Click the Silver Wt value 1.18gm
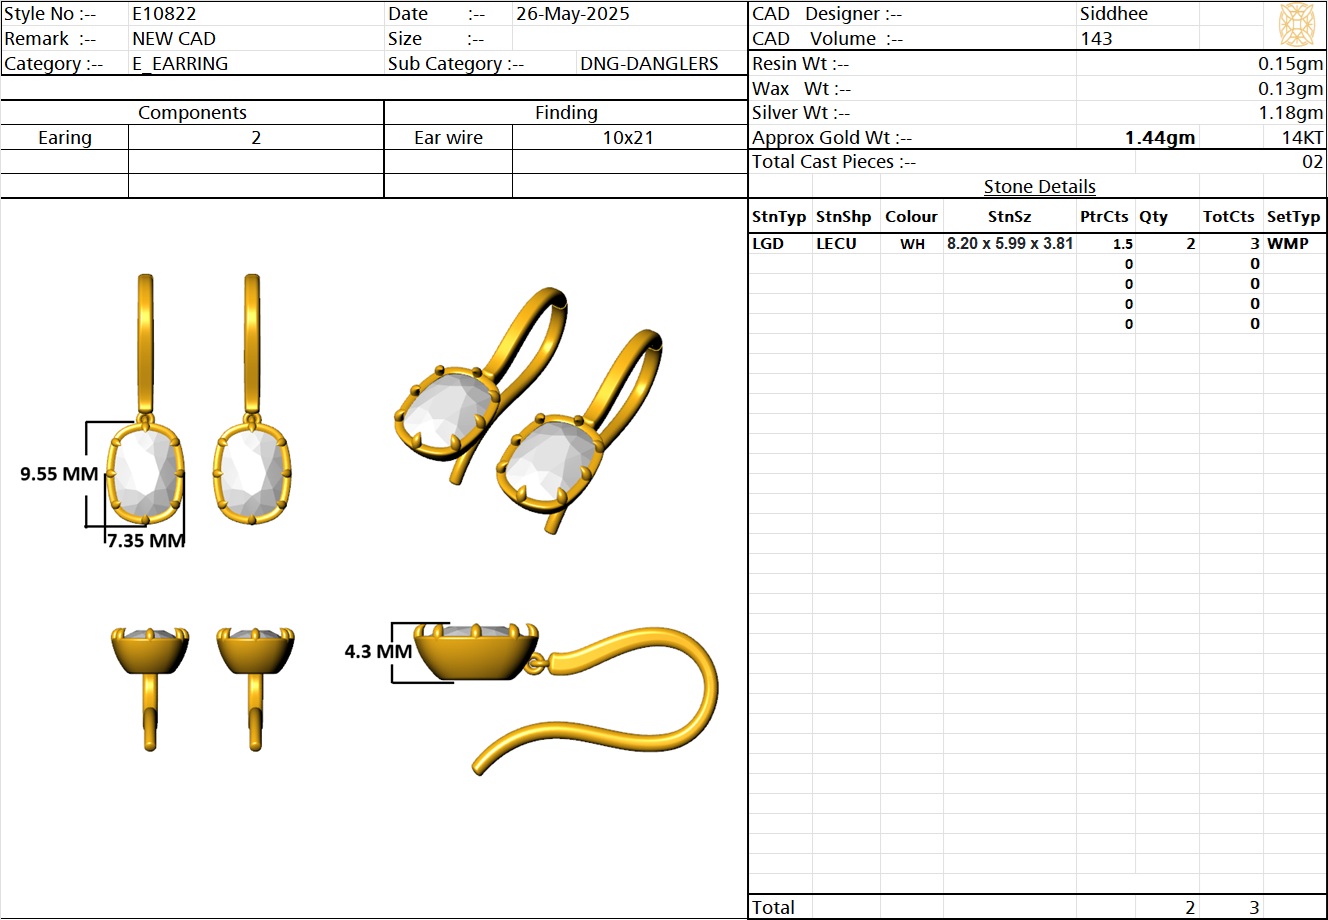Viewport: 1328px width, 920px height. pos(1290,113)
